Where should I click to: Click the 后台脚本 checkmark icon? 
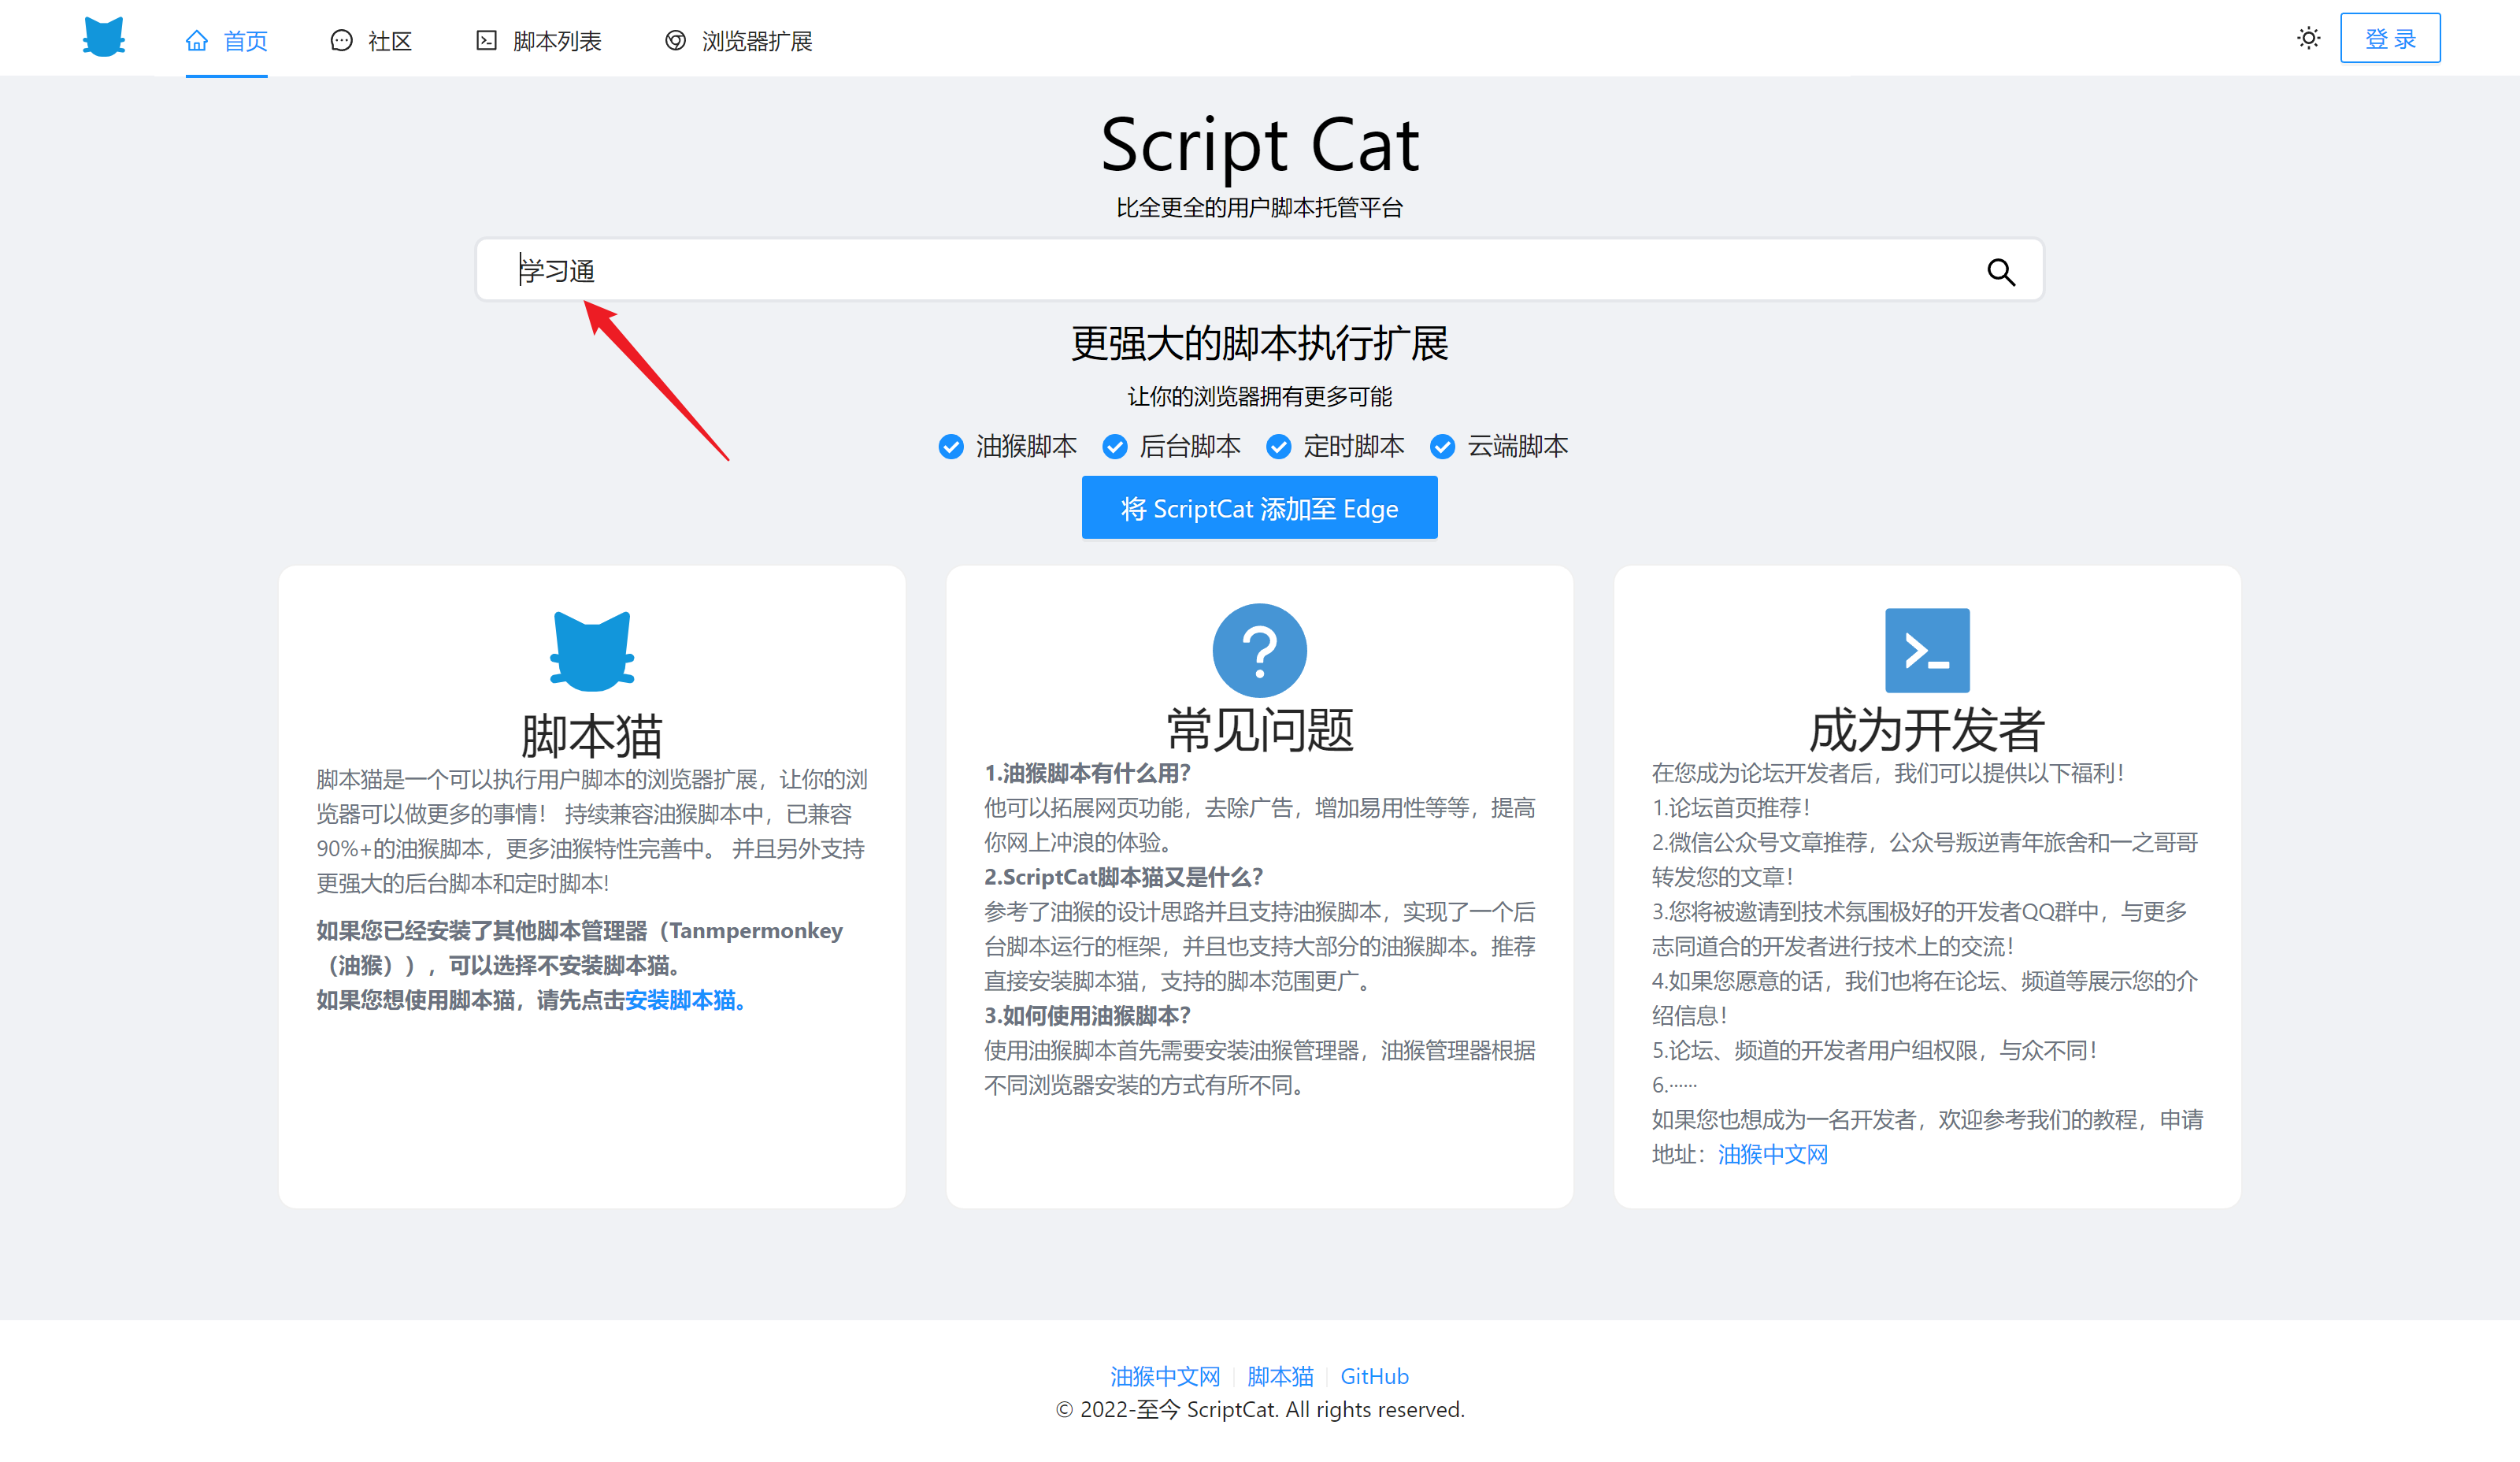coord(1114,446)
